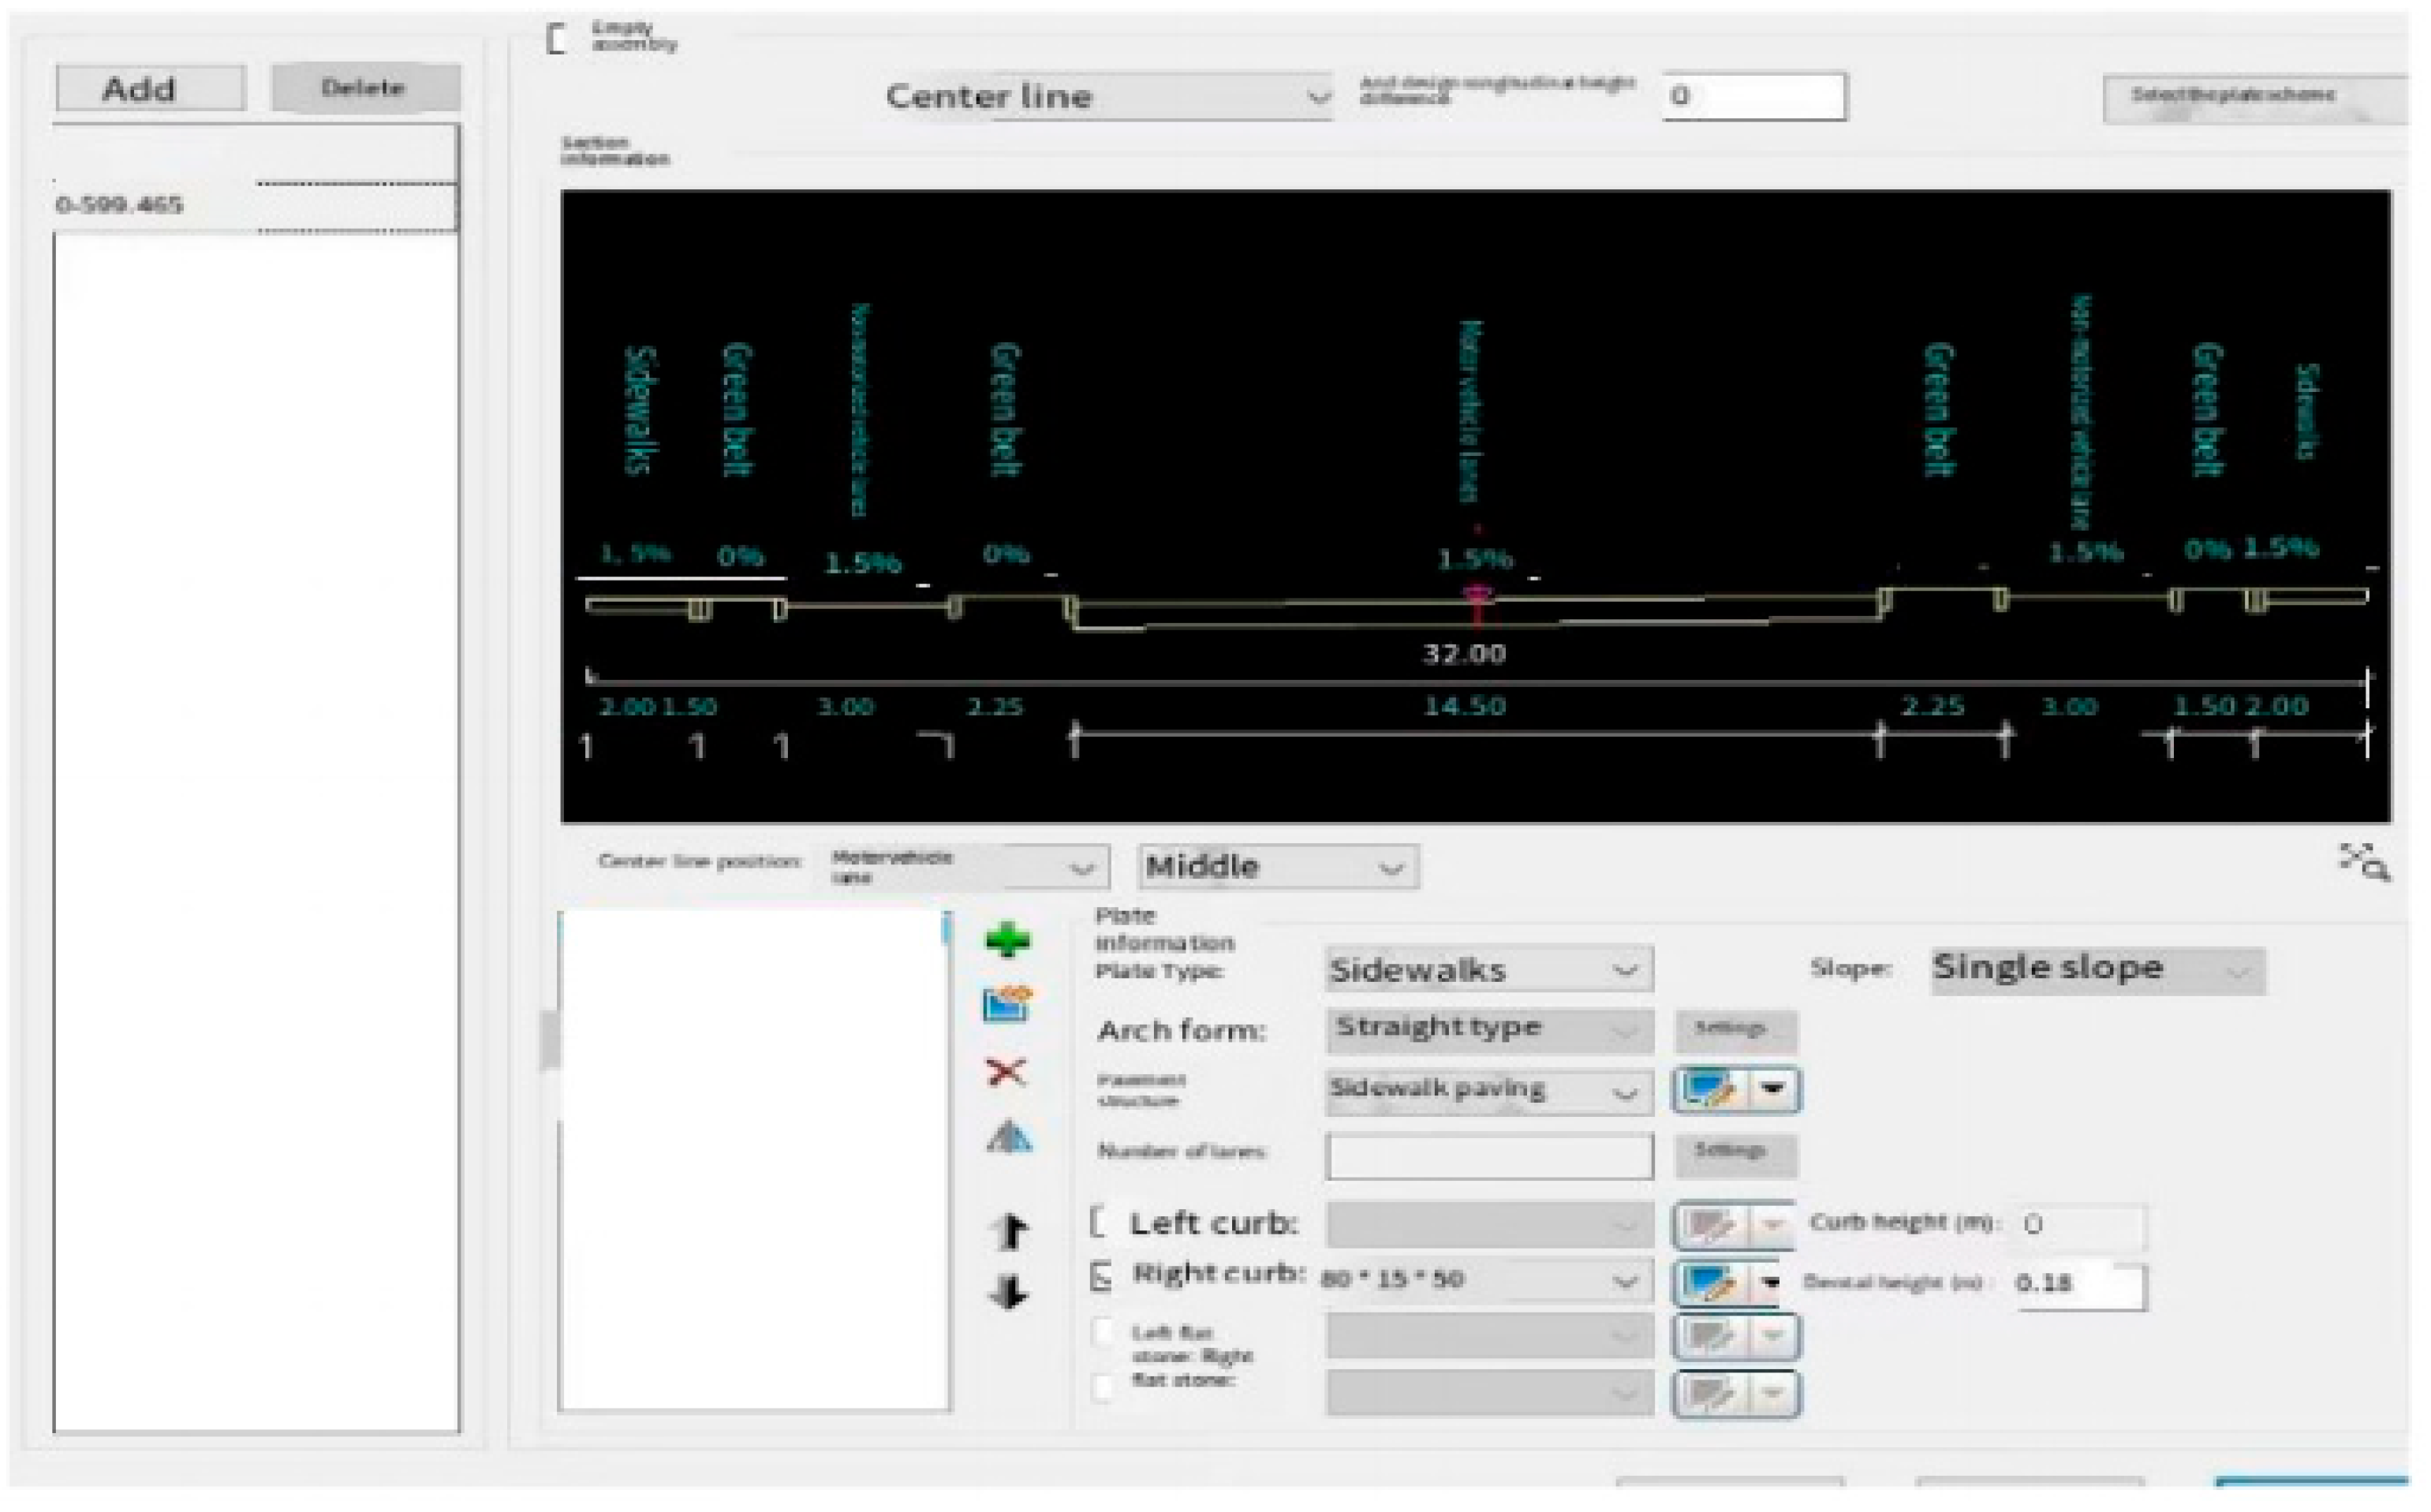This screenshot has height=1512, width=2431.
Task: Click the zoom extents icon beside the section preview
Action: pos(2364,861)
